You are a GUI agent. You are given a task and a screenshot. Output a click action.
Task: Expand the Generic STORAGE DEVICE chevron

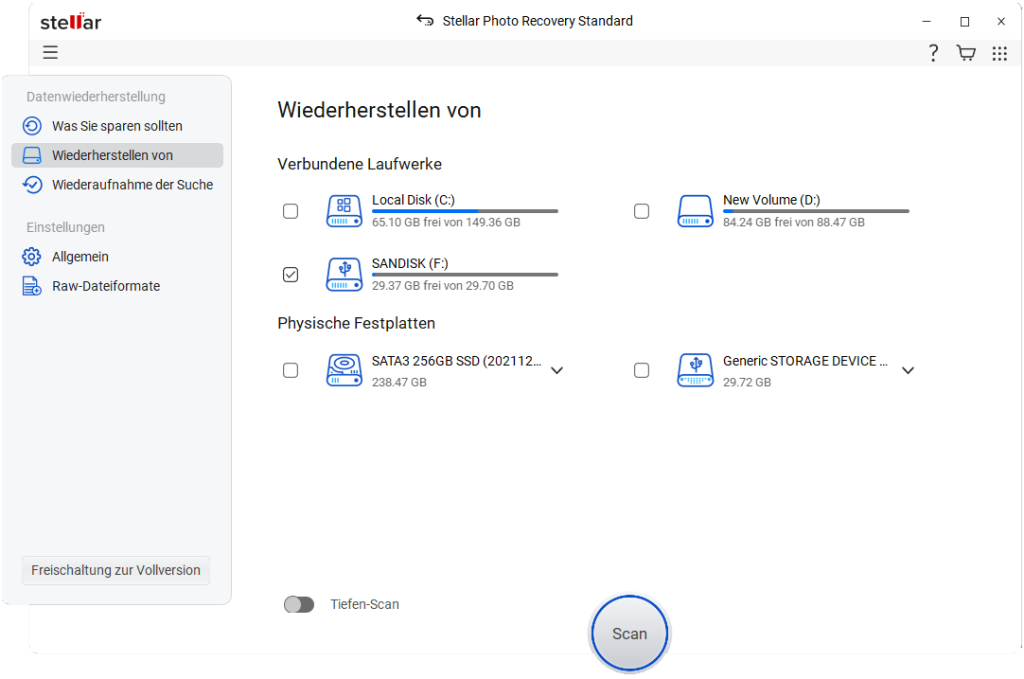(908, 370)
